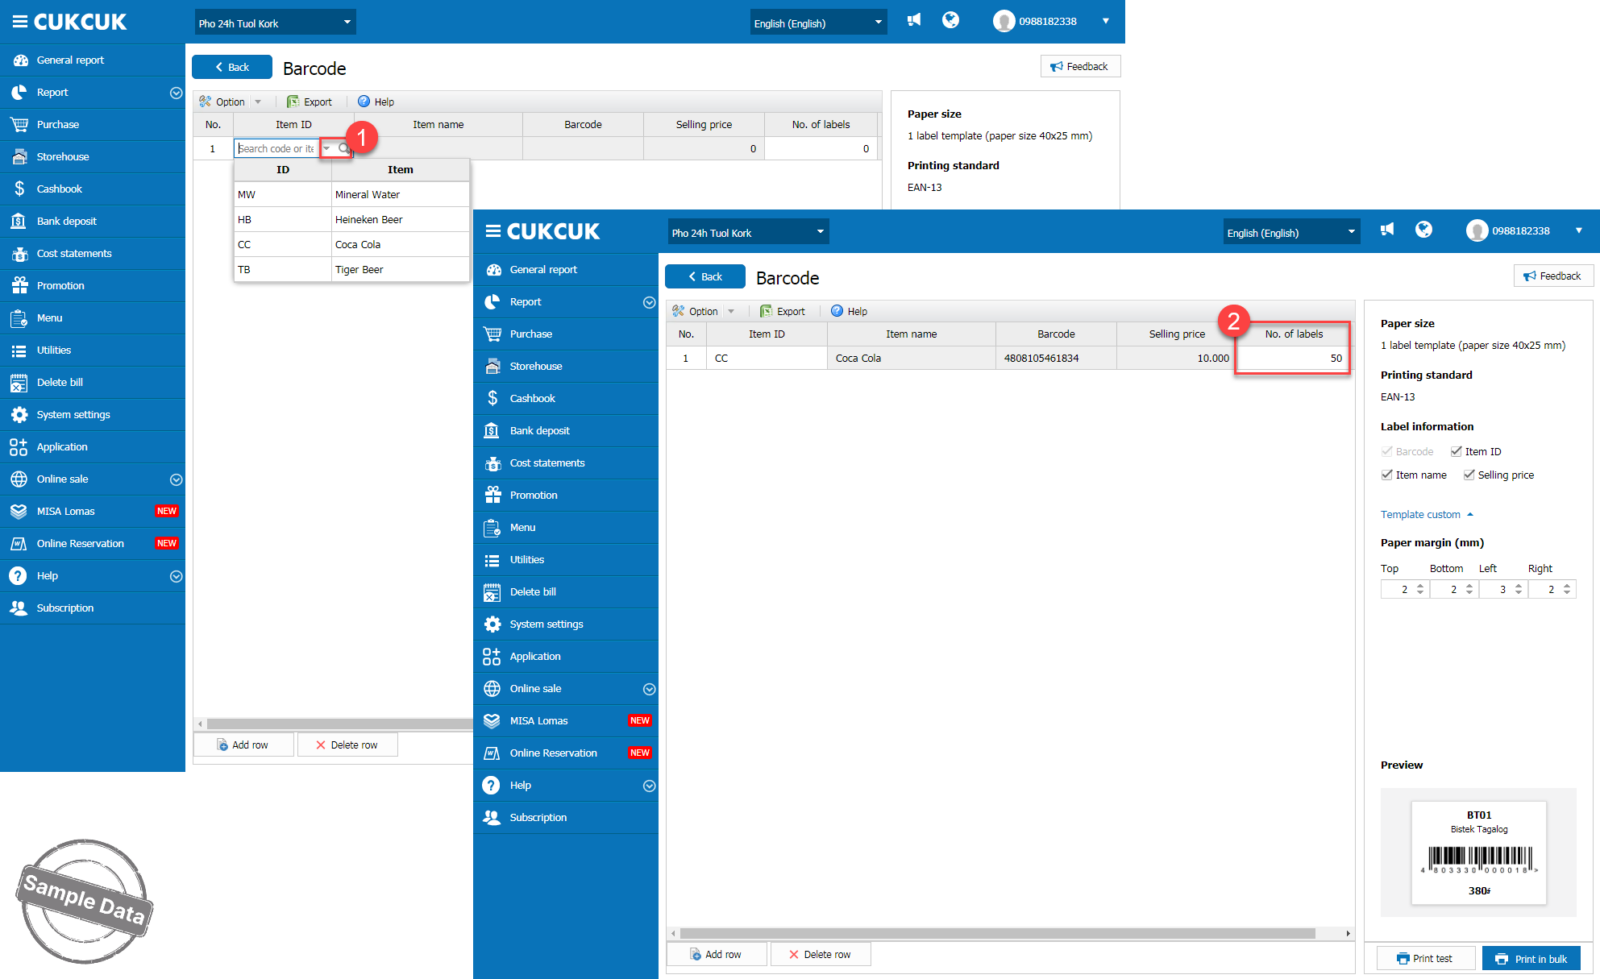
Task: Open Delete bill in the front sidebar
Action: pos(533,592)
